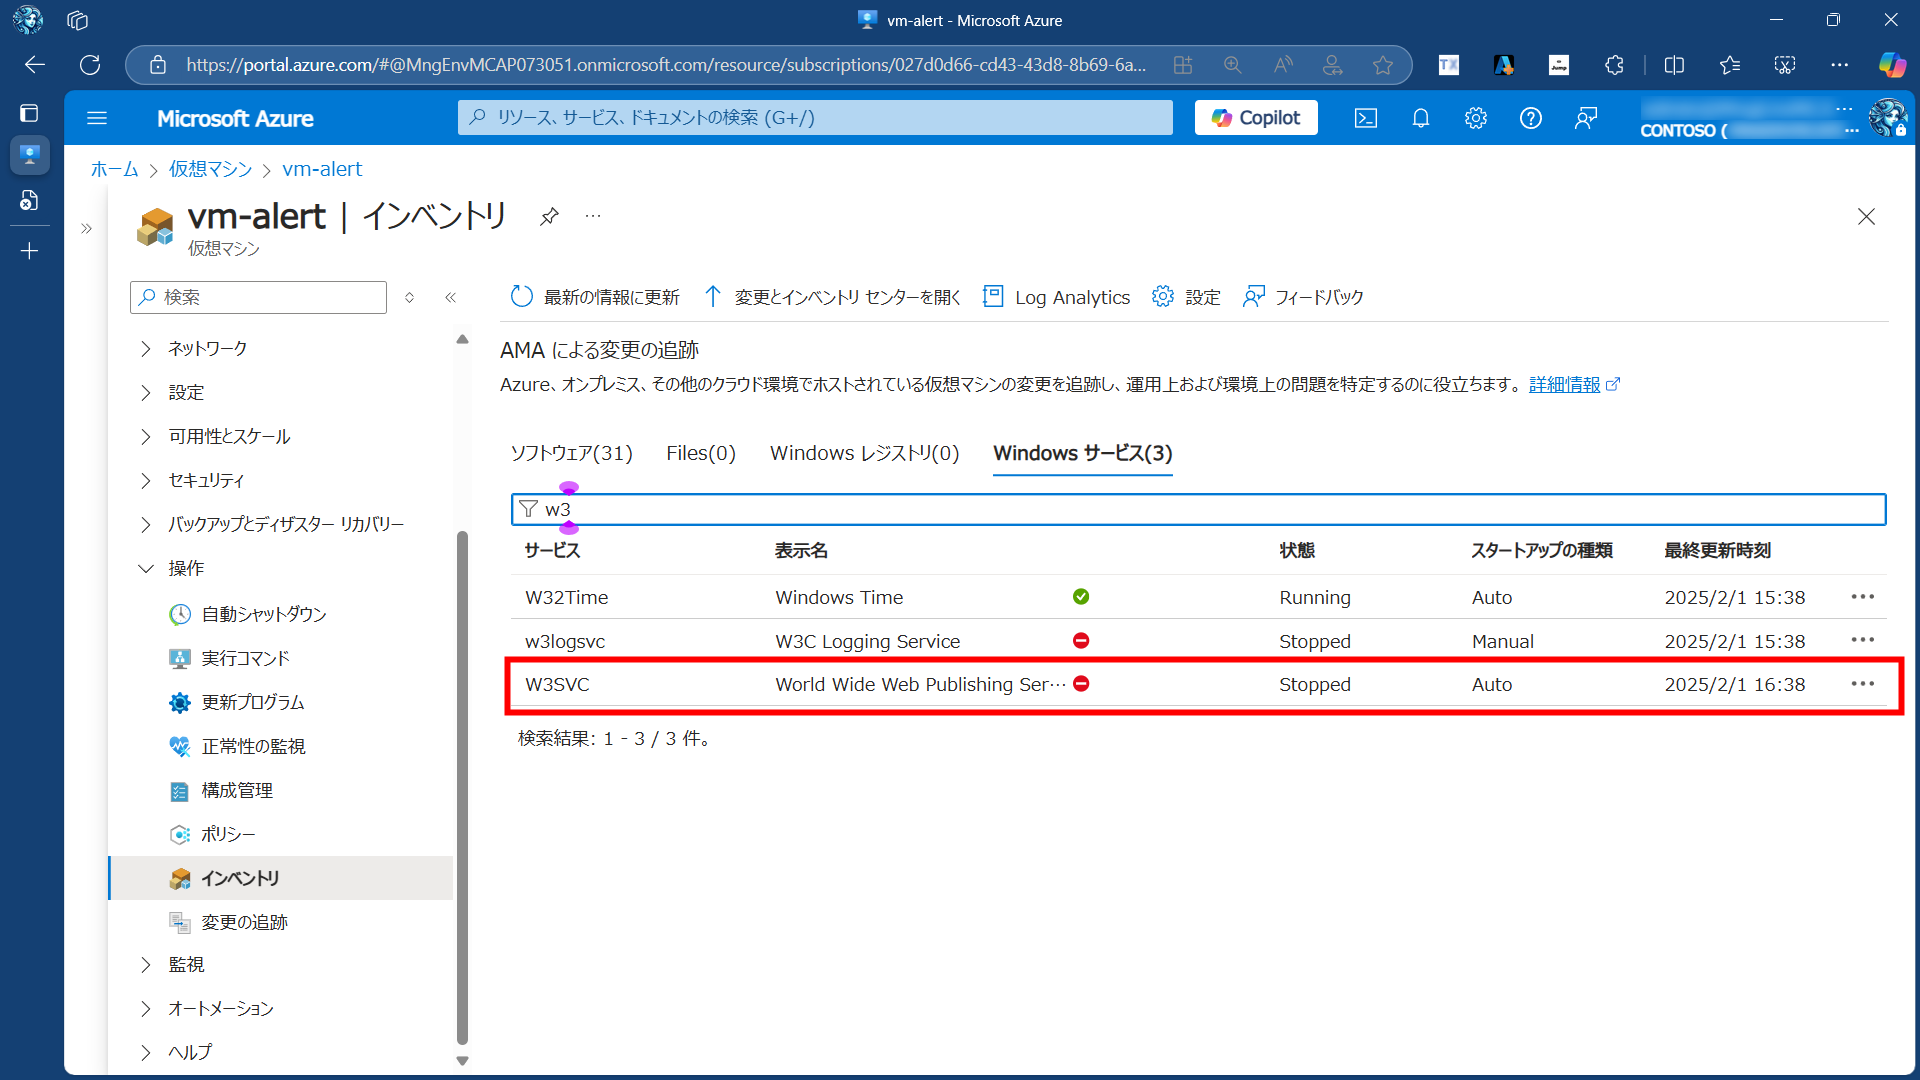The width and height of the screenshot is (1920, 1080).
Task: Click the help question mark icon
Action: tap(1530, 118)
